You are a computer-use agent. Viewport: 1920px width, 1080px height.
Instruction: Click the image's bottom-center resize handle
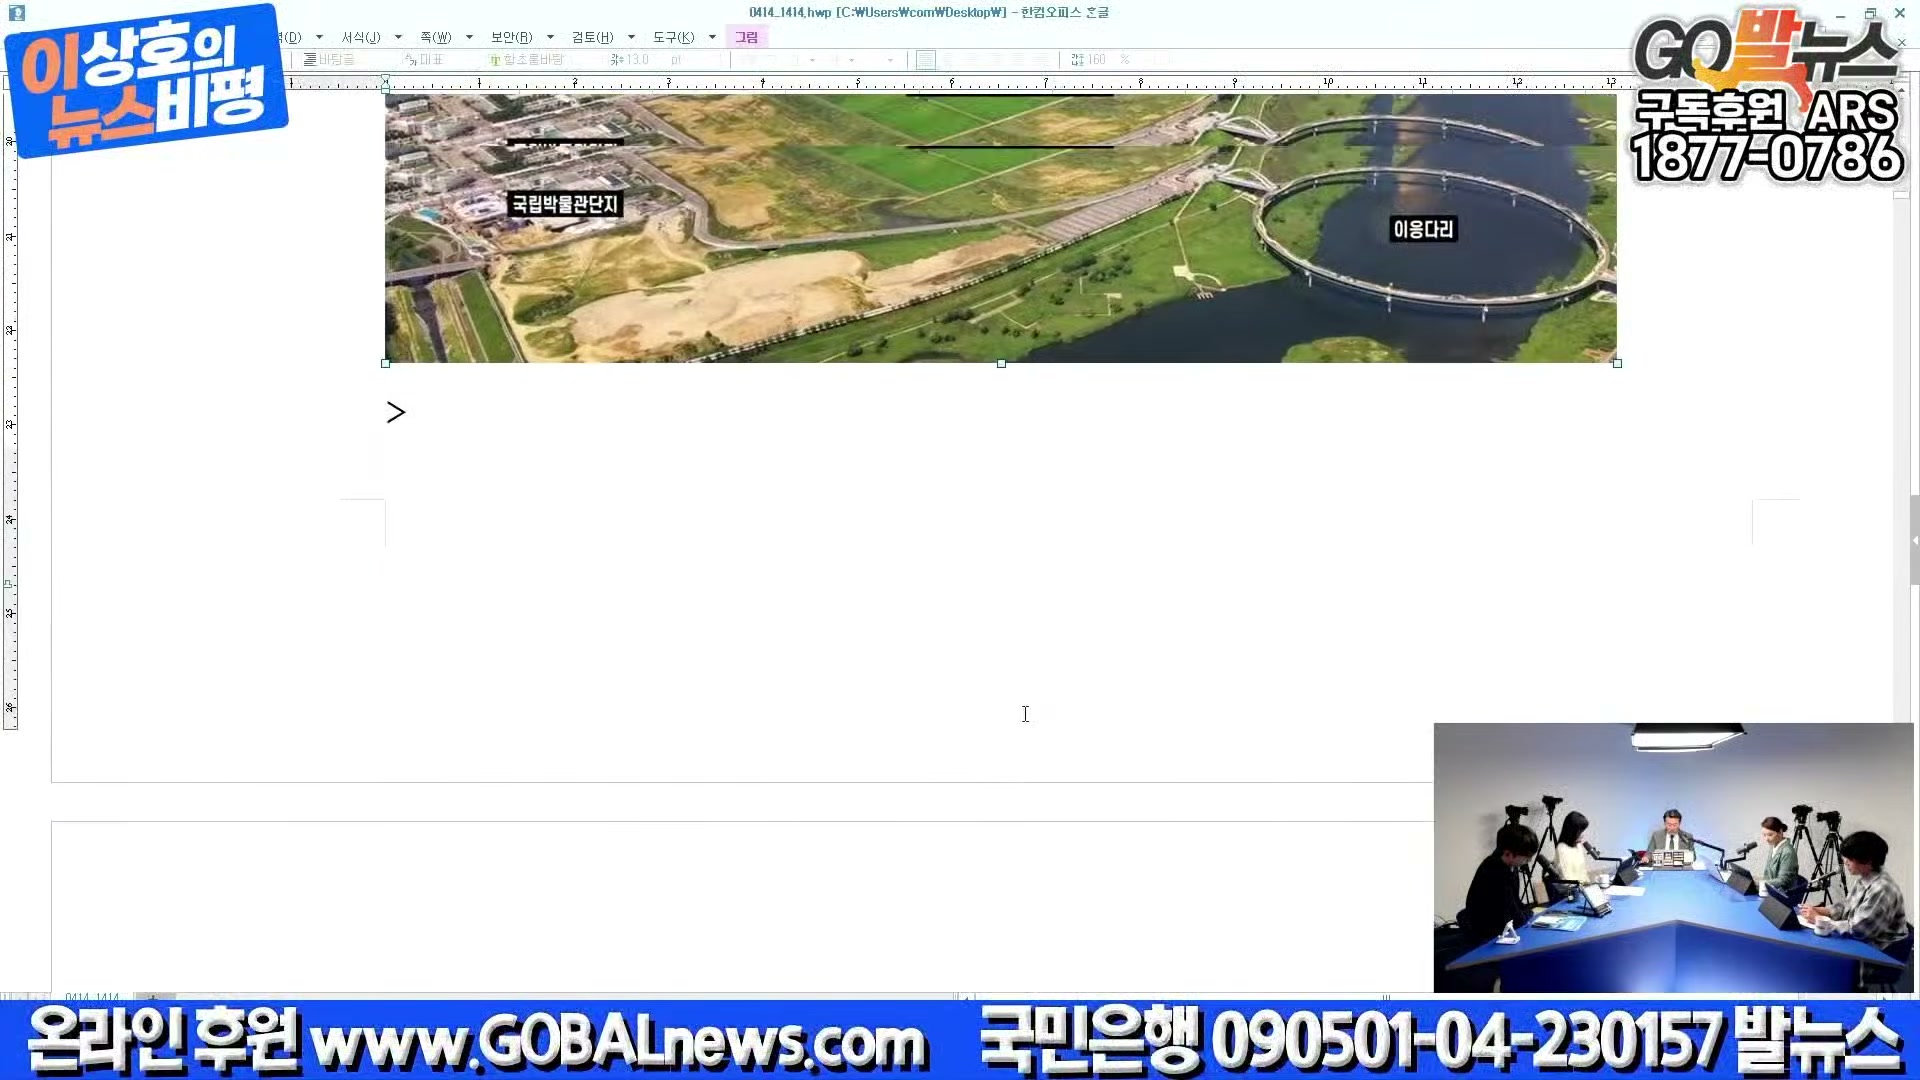point(1001,364)
